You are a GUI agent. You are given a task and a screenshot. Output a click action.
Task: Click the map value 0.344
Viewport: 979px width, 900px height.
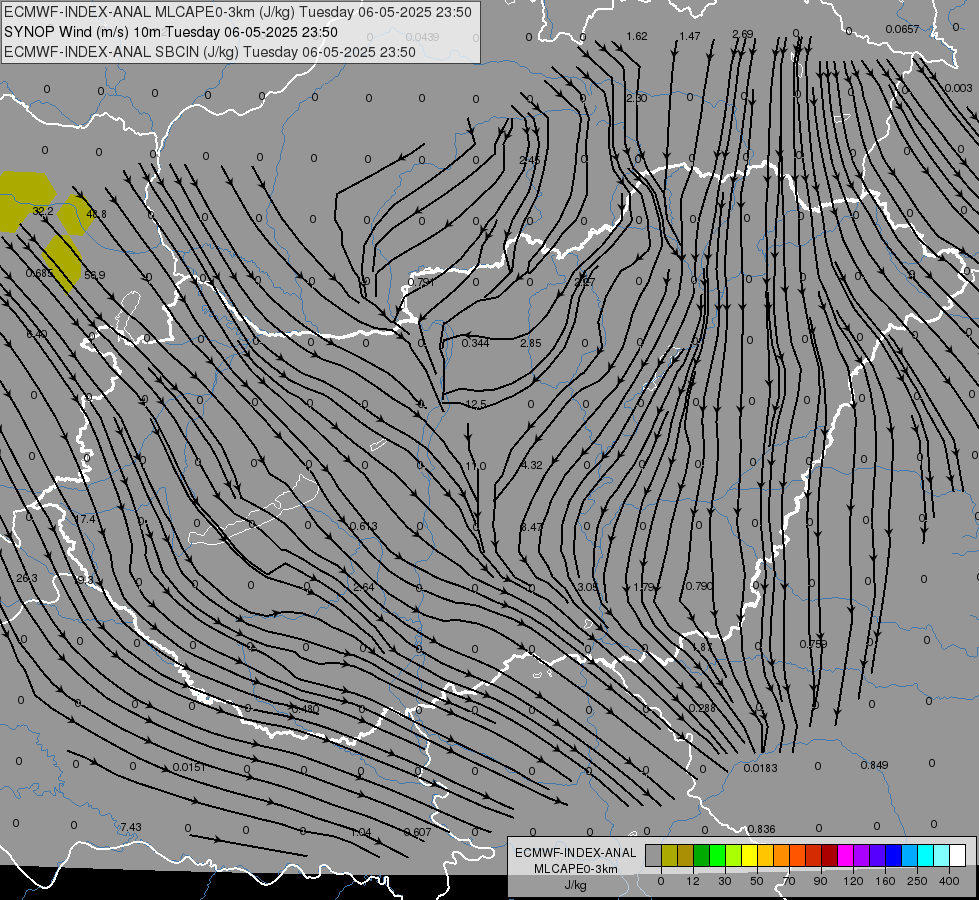coord(476,343)
